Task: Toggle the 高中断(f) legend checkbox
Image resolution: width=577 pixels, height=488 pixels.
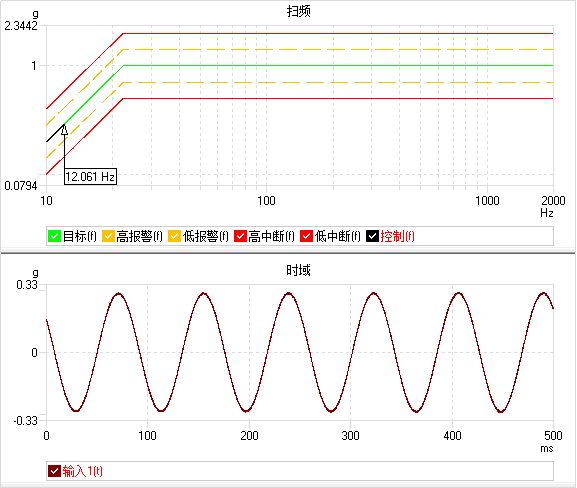Action: [240, 236]
